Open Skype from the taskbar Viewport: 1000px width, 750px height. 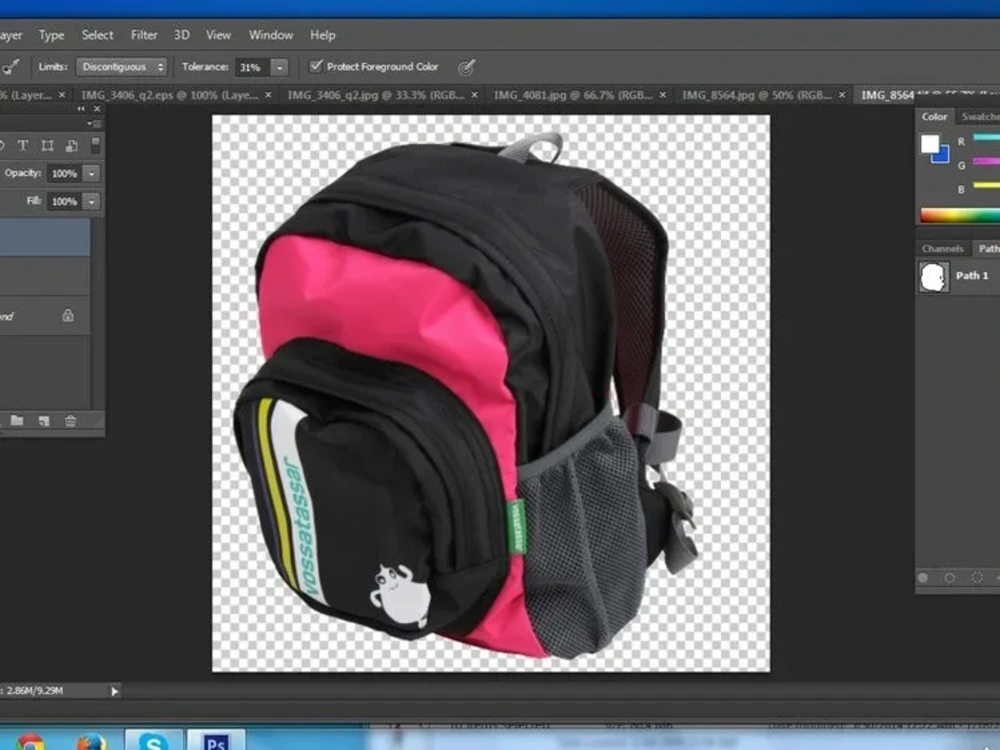pos(153,741)
